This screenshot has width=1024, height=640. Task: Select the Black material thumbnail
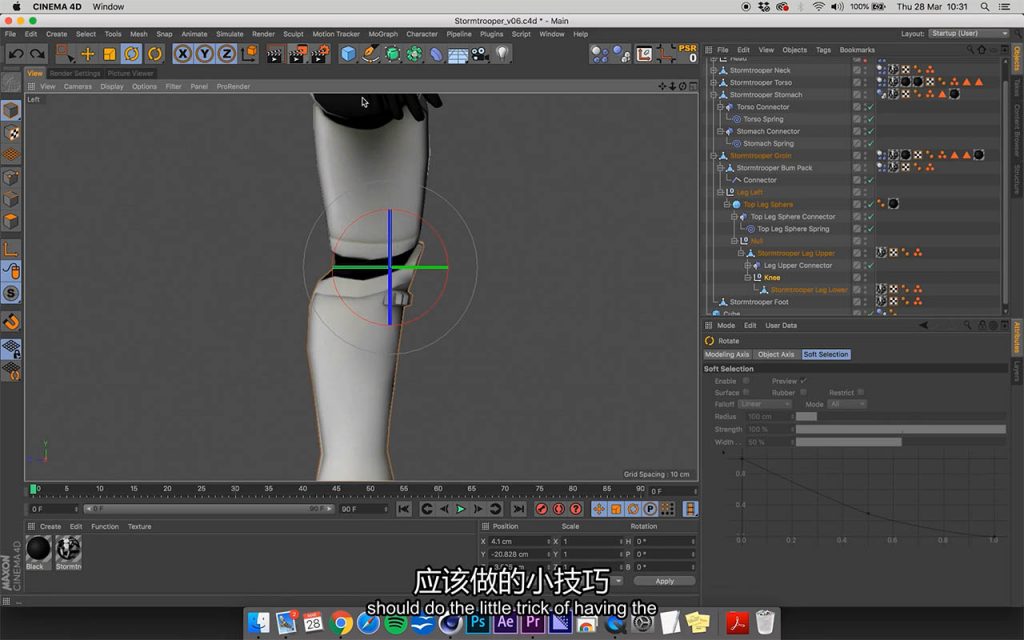[x=39, y=549]
